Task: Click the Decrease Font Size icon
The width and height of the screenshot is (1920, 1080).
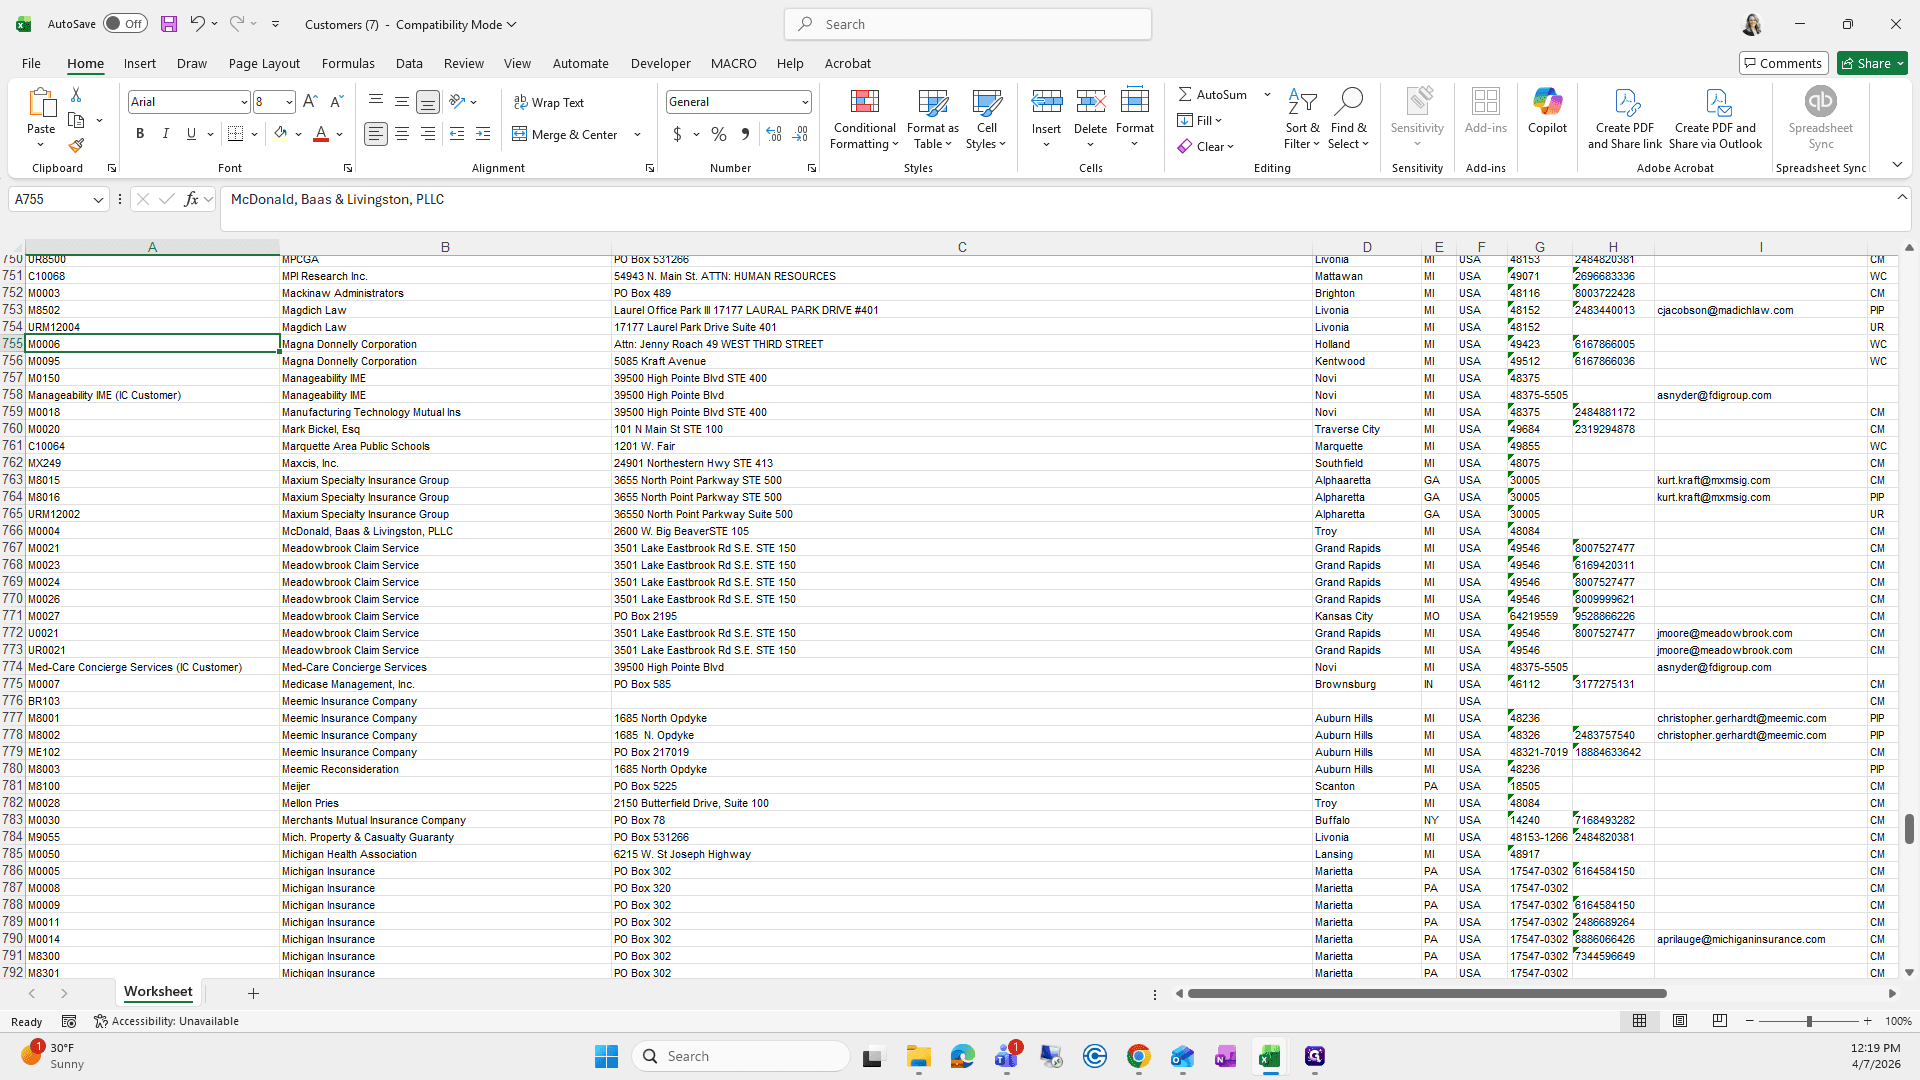Action: click(336, 101)
